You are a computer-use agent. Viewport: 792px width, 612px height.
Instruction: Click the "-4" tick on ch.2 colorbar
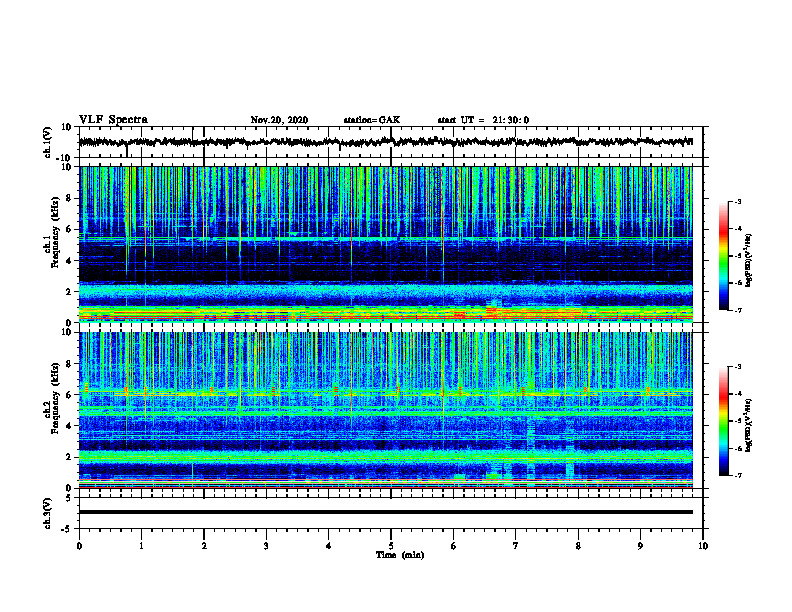pyautogui.click(x=737, y=394)
